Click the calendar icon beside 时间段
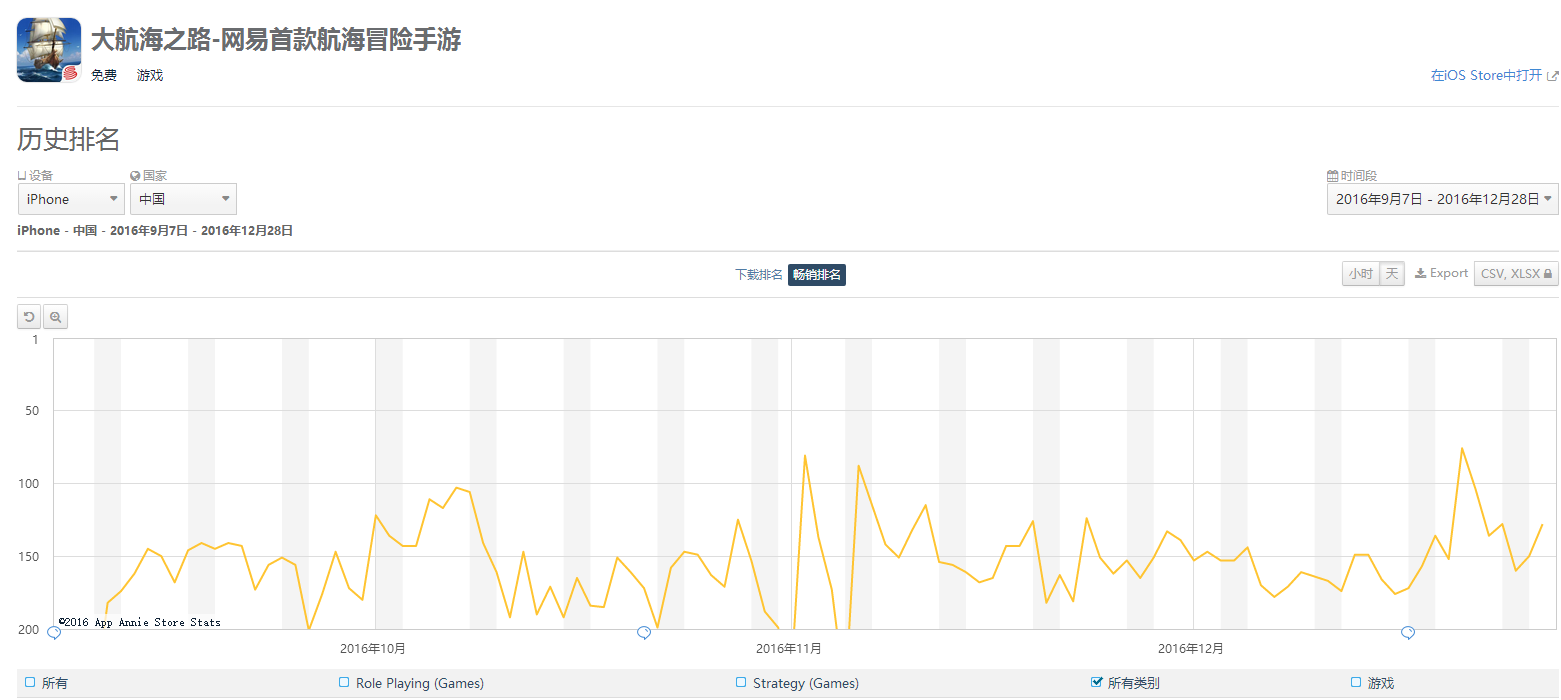The image size is (1561, 700). tap(1332, 176)
